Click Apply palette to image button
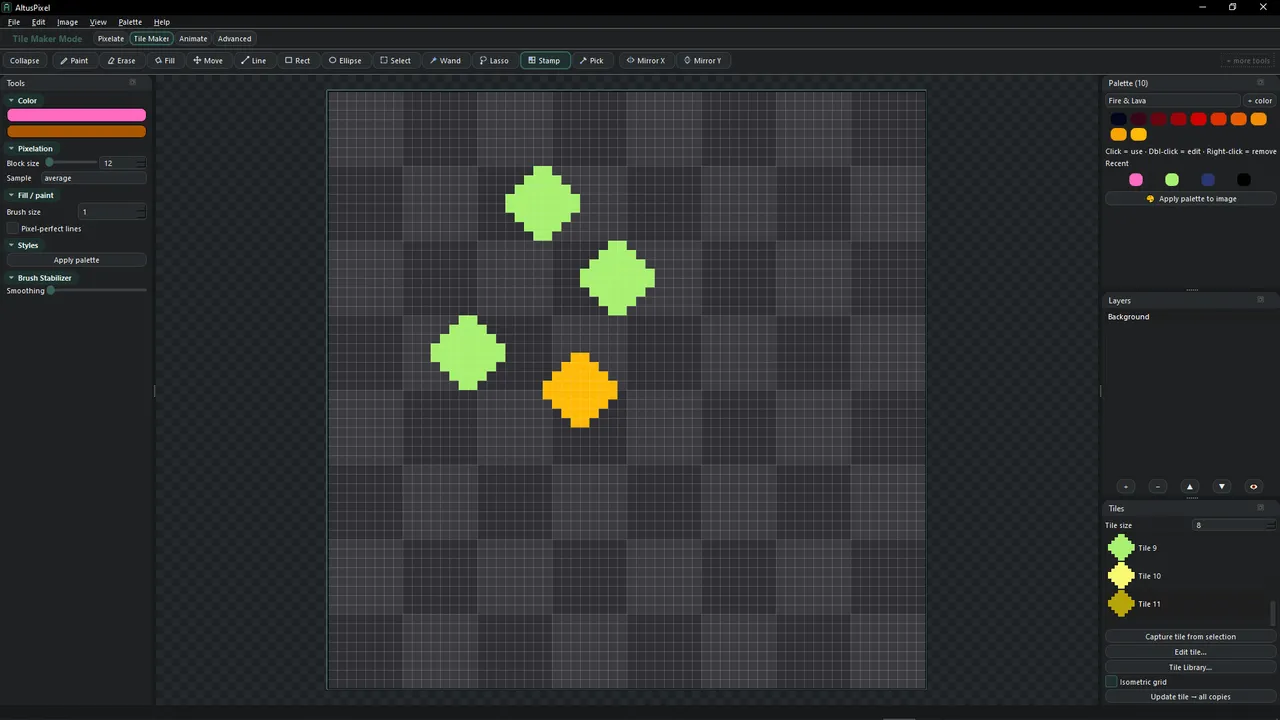1280x720 pixels. coord(1191,199)
